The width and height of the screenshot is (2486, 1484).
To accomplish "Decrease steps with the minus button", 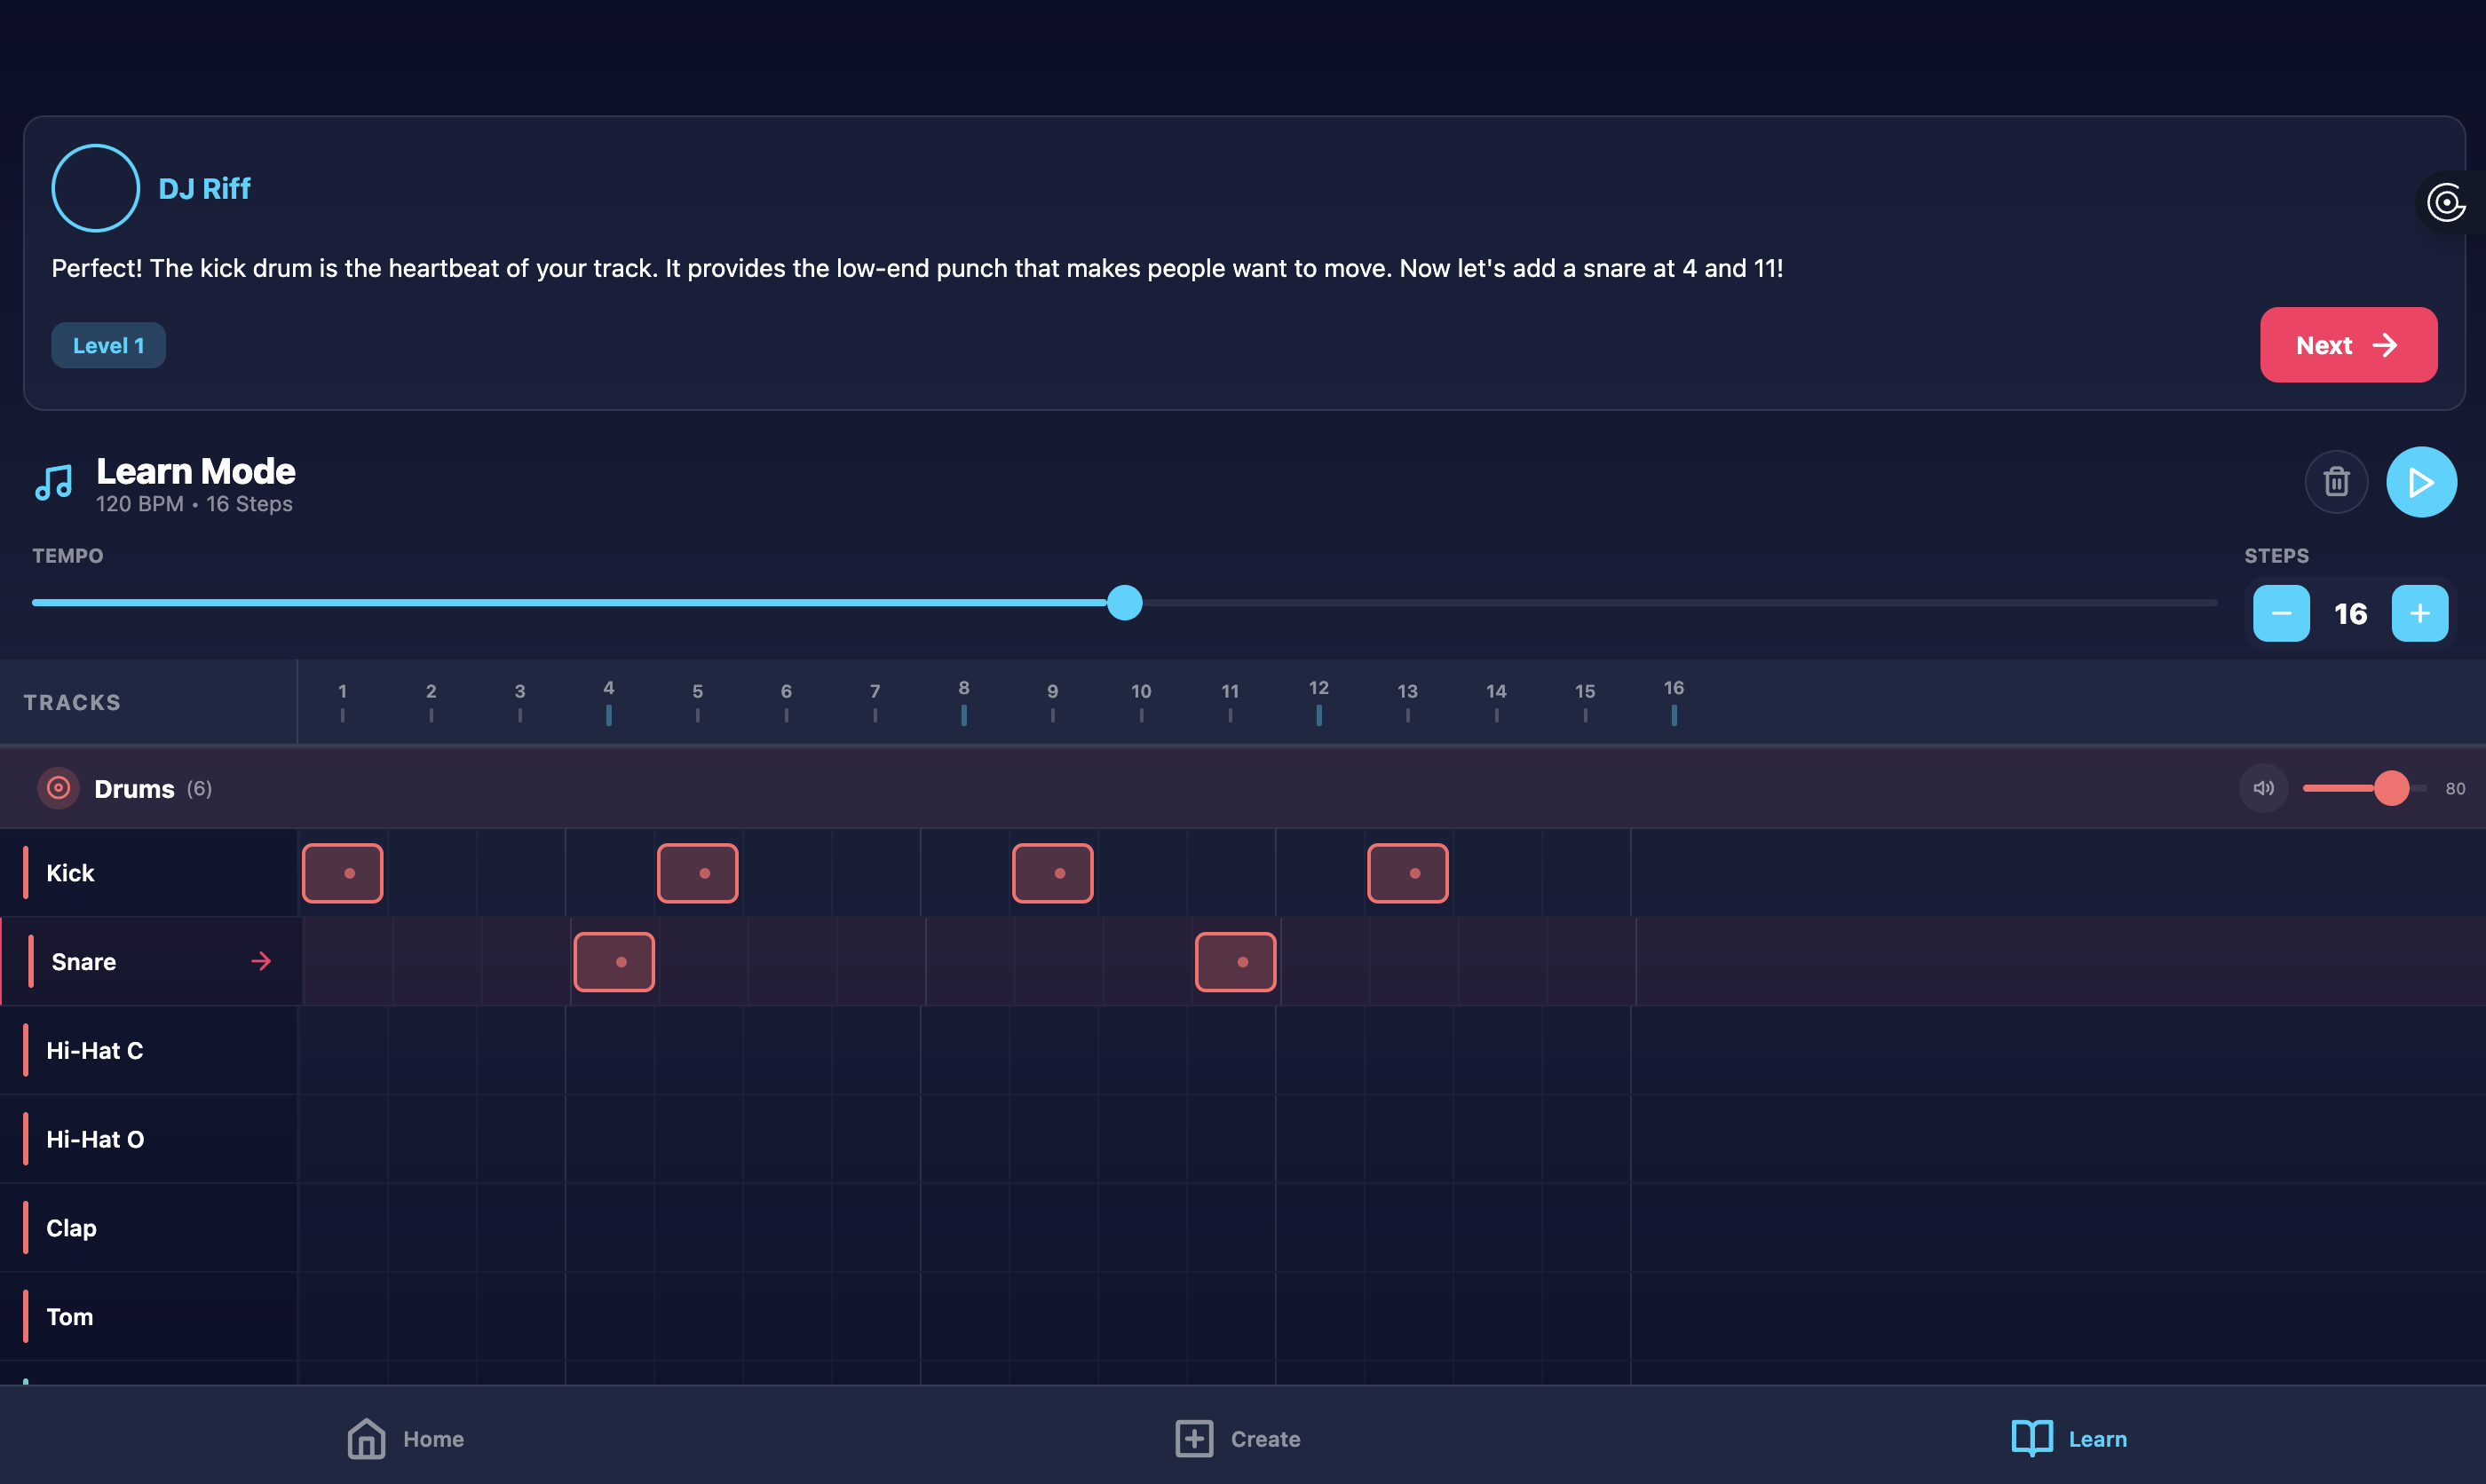I will pos(2280,613).
